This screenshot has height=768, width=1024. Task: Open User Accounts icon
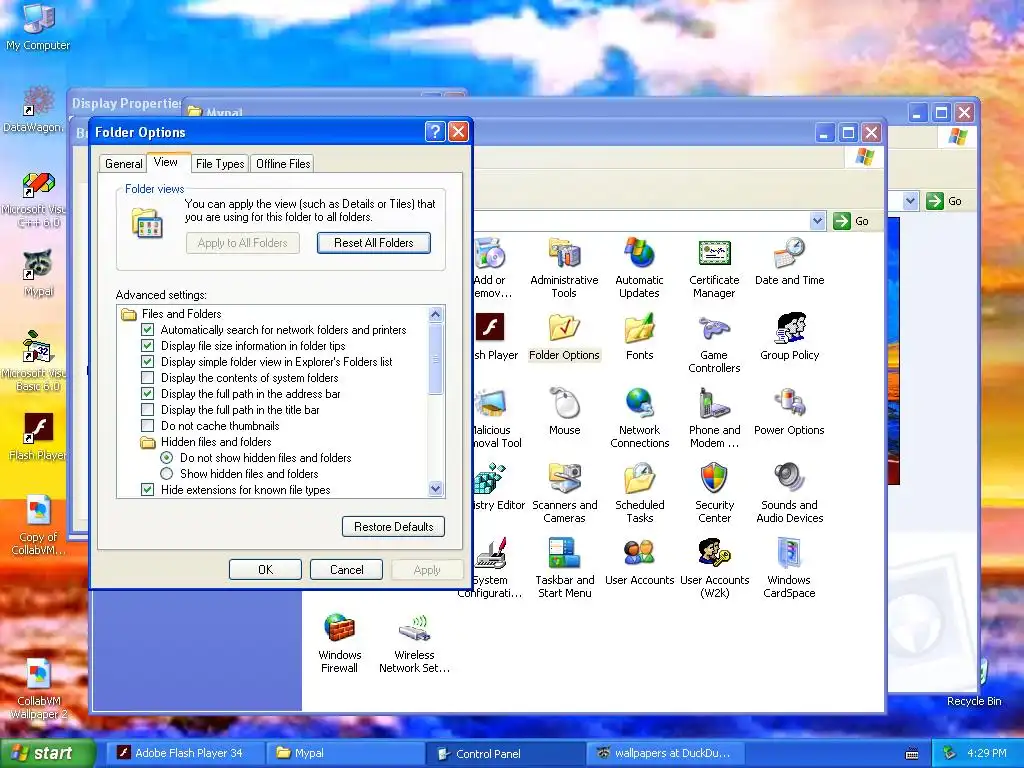tap(639, 563)
